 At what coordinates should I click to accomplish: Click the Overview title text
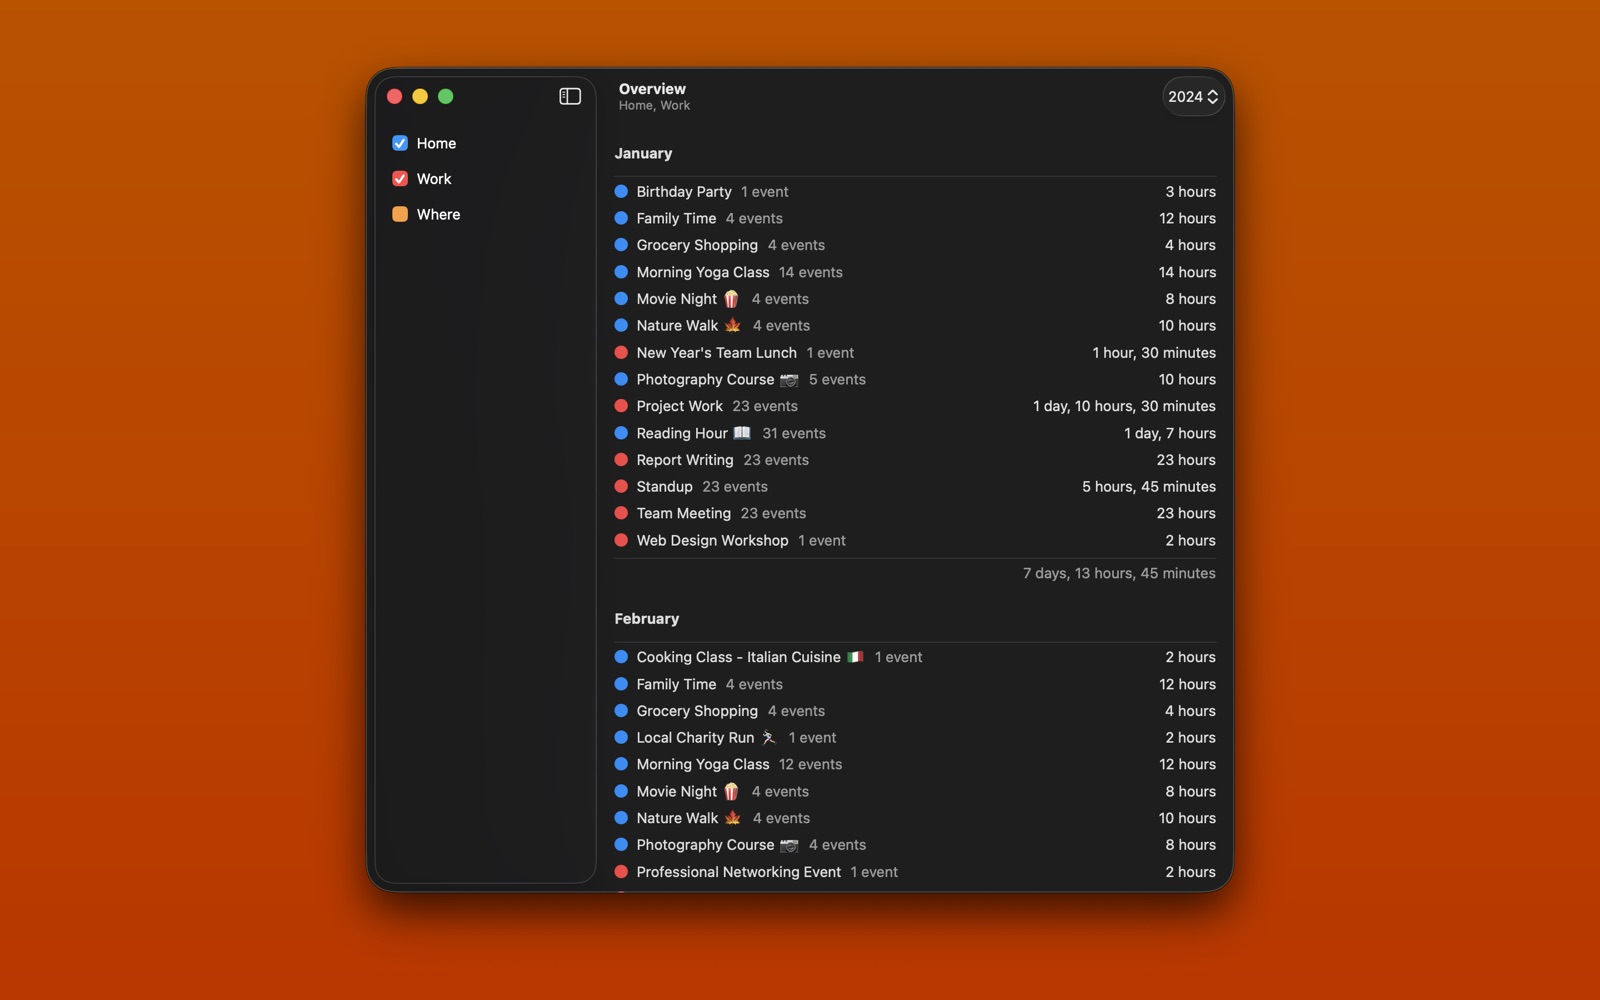[652, 89]
